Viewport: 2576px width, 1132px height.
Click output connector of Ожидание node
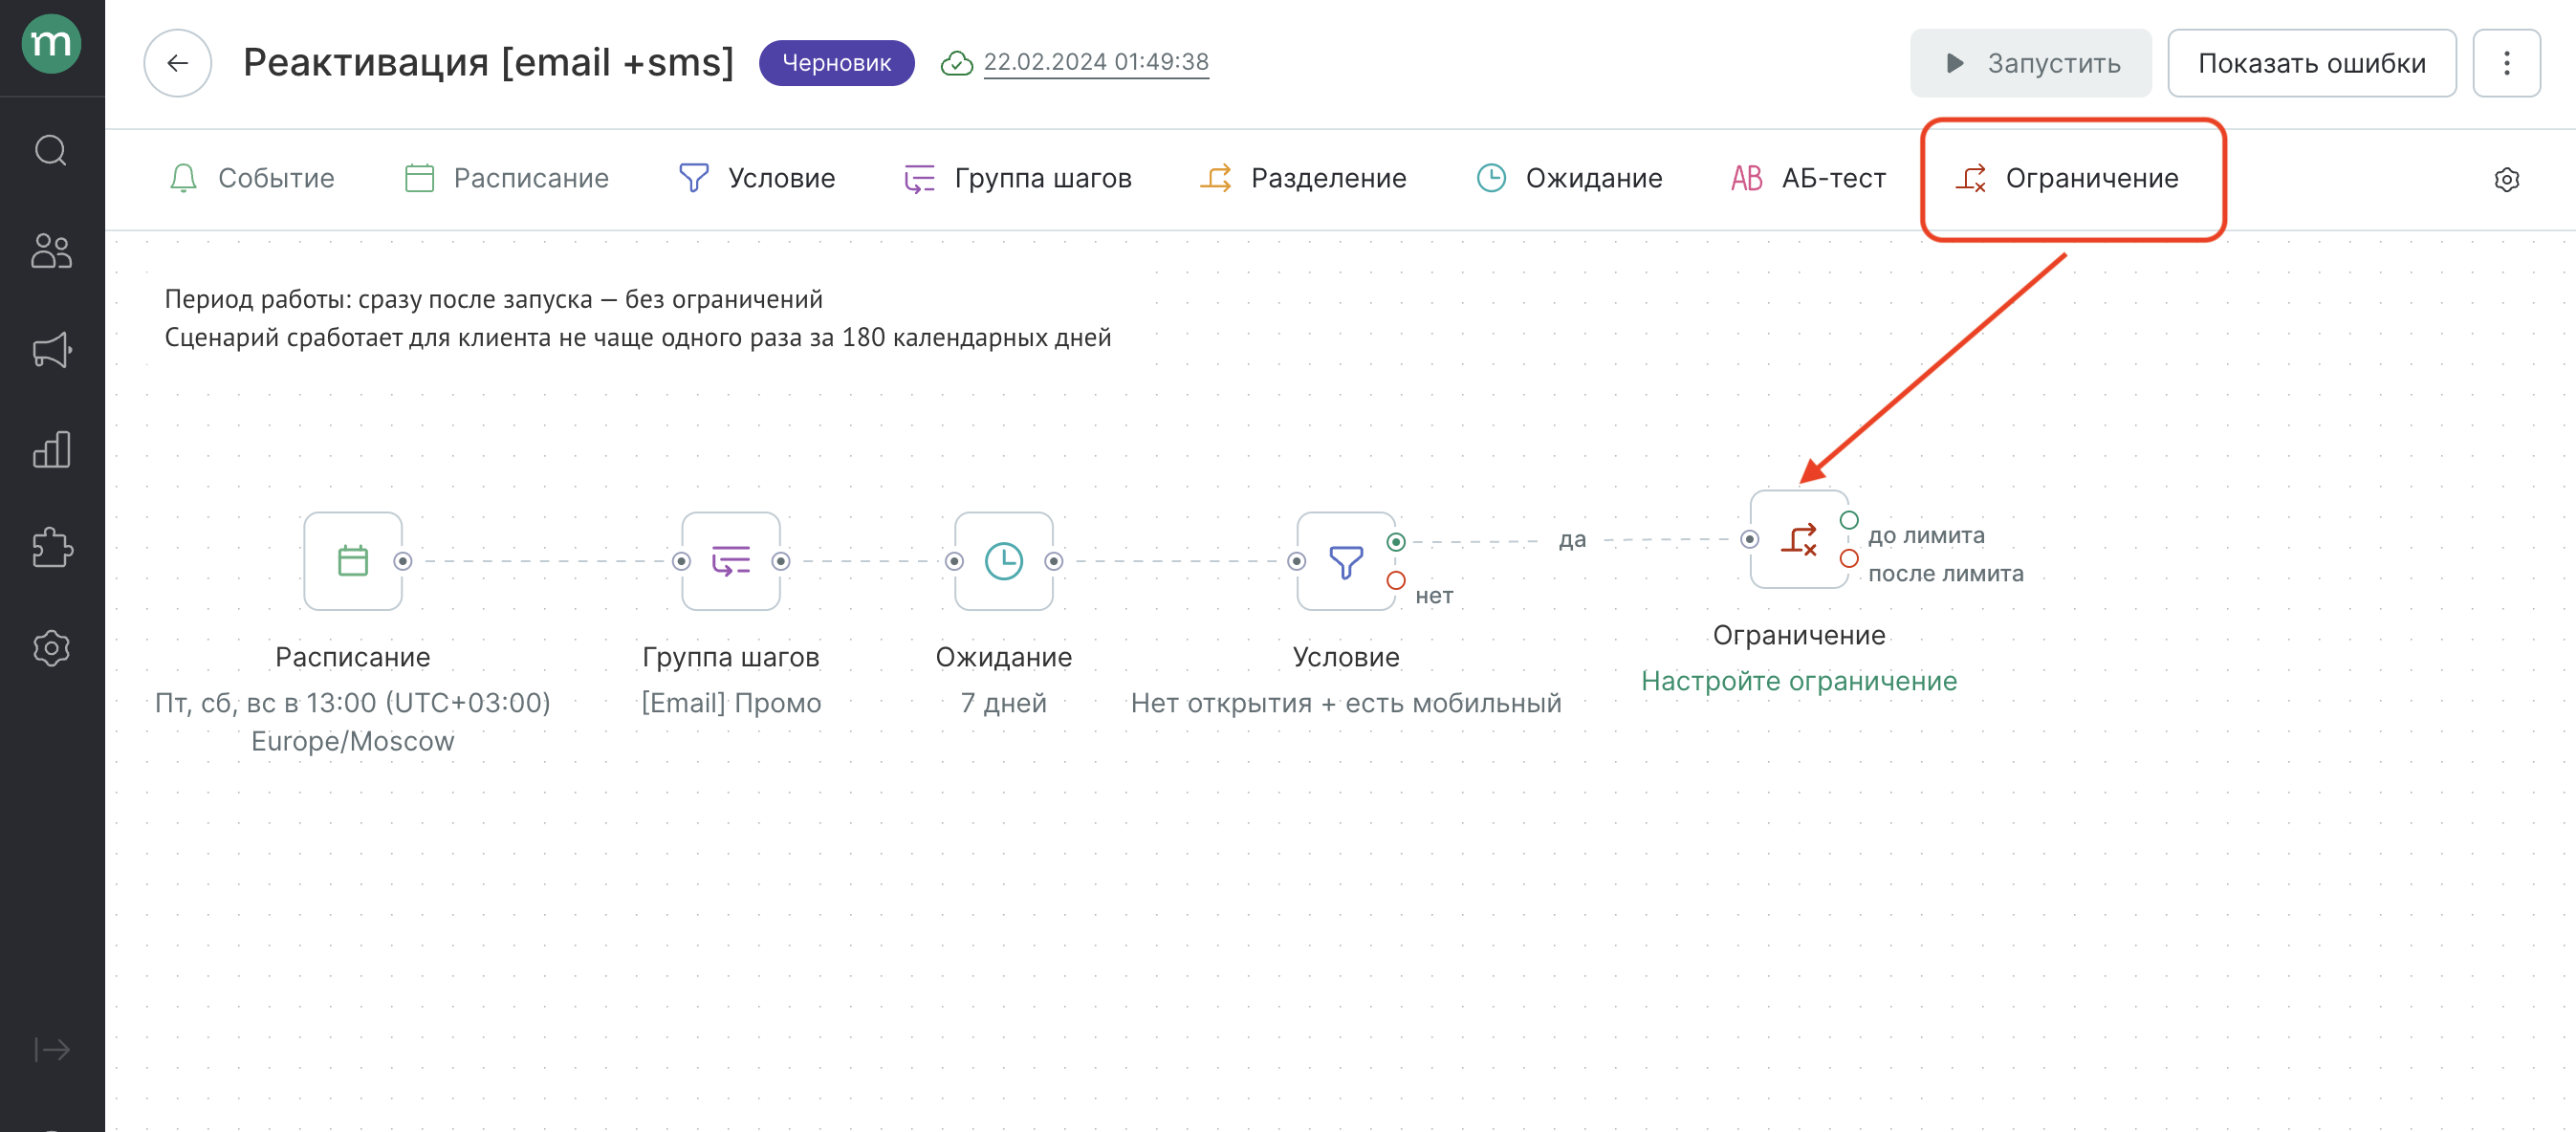pos(1054,561)
